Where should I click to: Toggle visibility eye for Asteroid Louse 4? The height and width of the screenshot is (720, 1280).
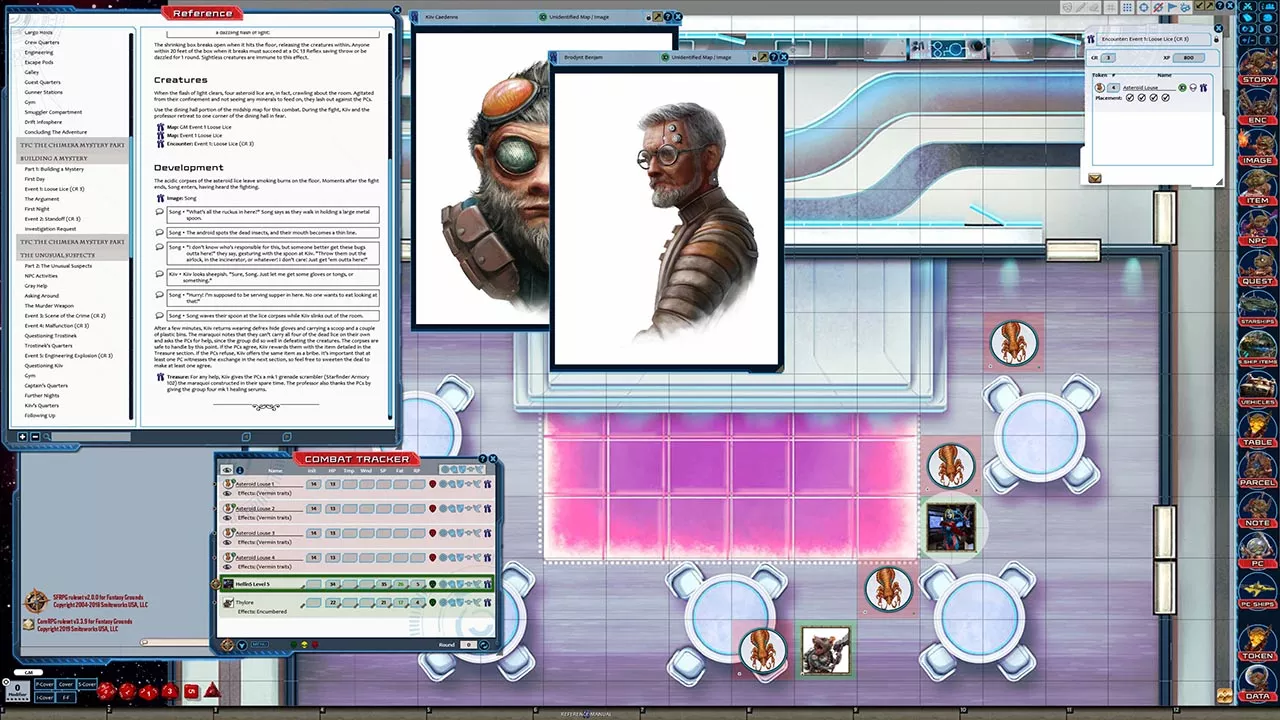click(x=227, y=566)
